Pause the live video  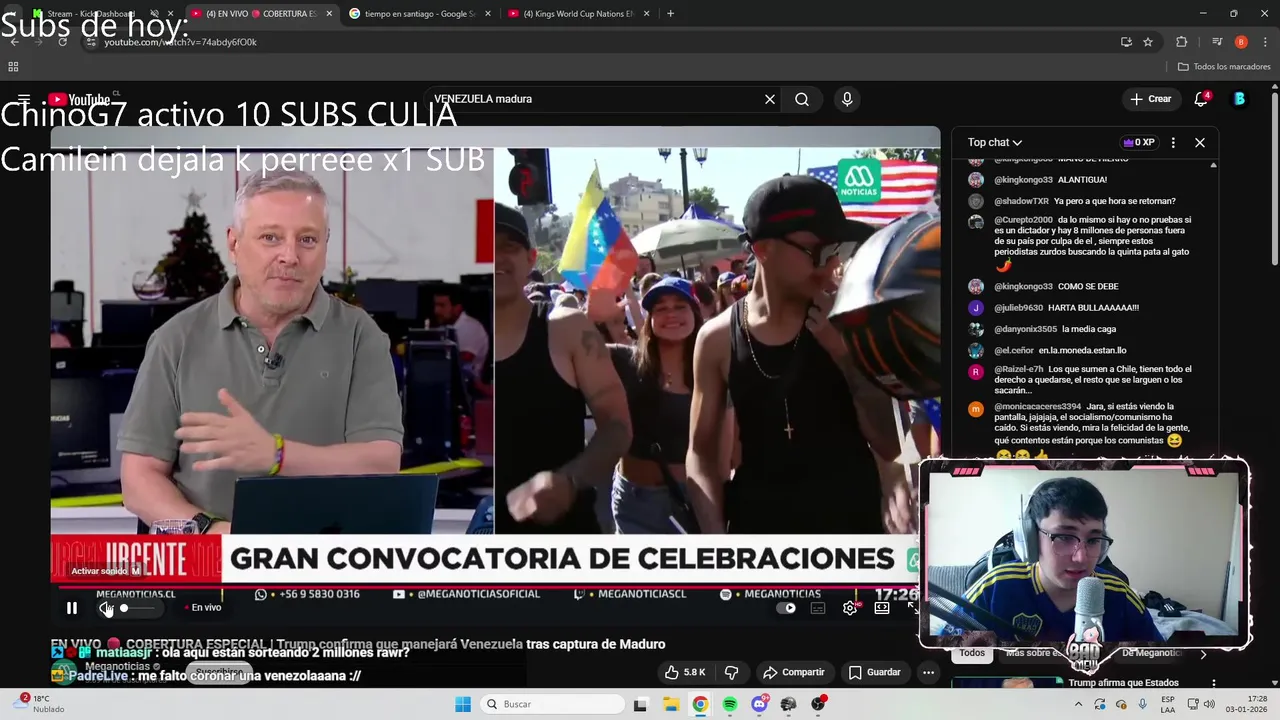pyautogui.click(x=72, y=608)
